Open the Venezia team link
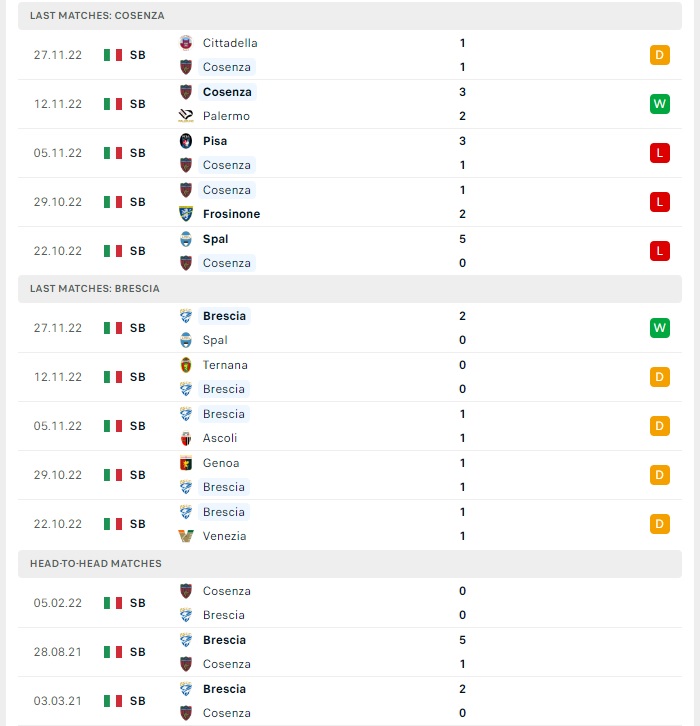Image resolution: width=700 pixels, height=726 pixels. tap(225, 536)
